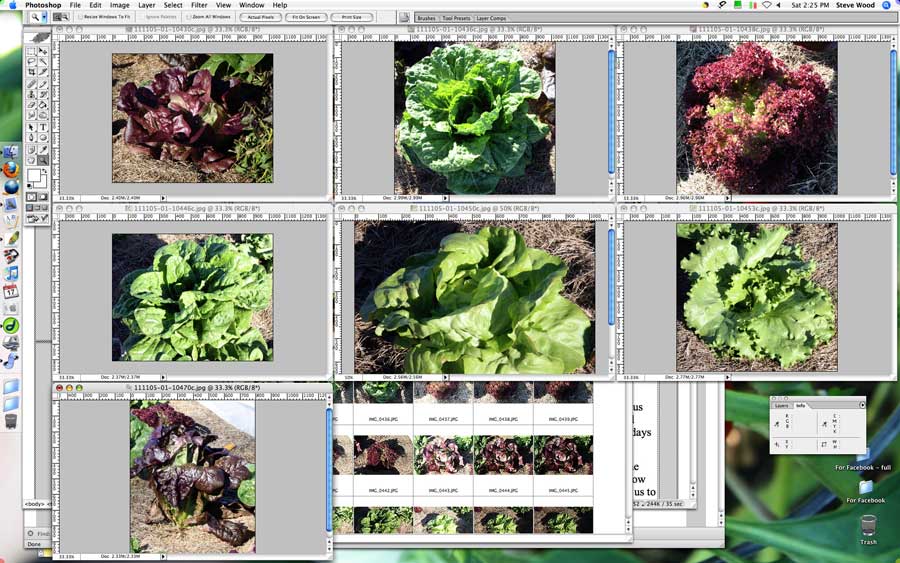Open status bar menu arrow of 10430c window
Viewport: 900px width, 563px height.
click(x=163, y=198)
